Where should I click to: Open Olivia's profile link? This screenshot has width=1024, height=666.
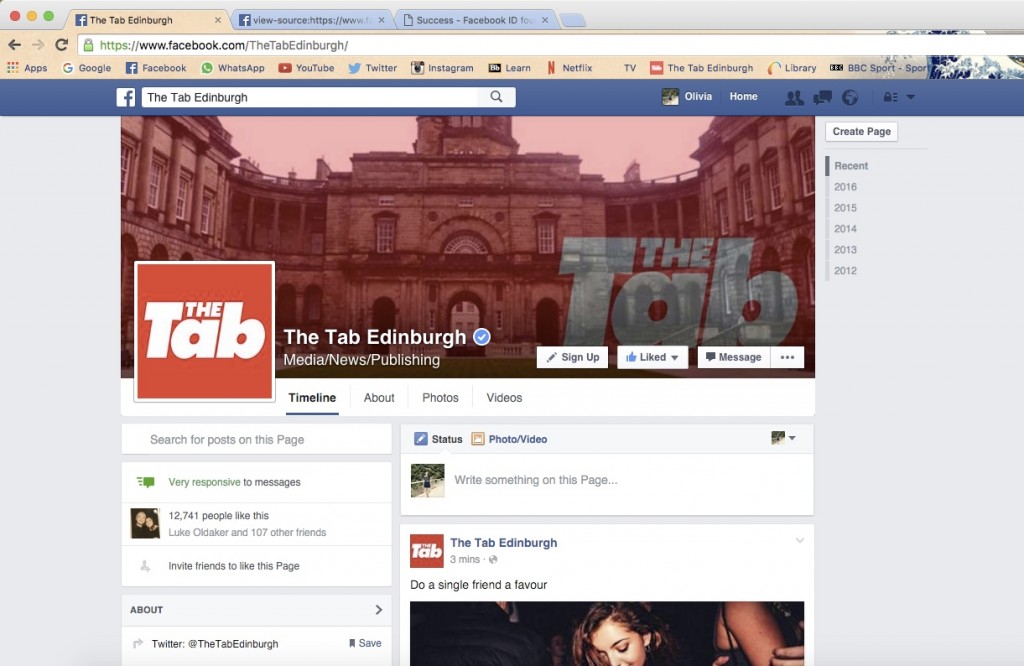pyautogui.click(x=687, y=97)
